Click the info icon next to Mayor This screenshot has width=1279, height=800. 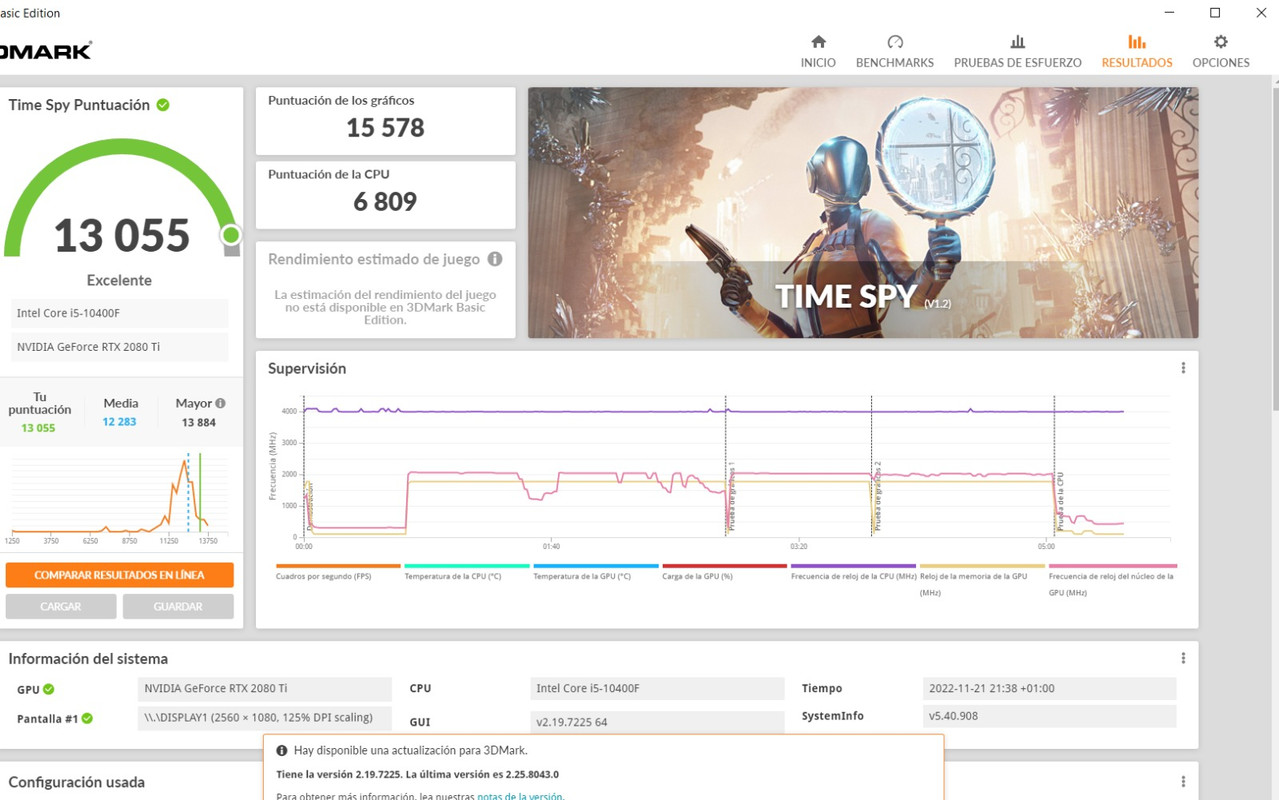220,403
